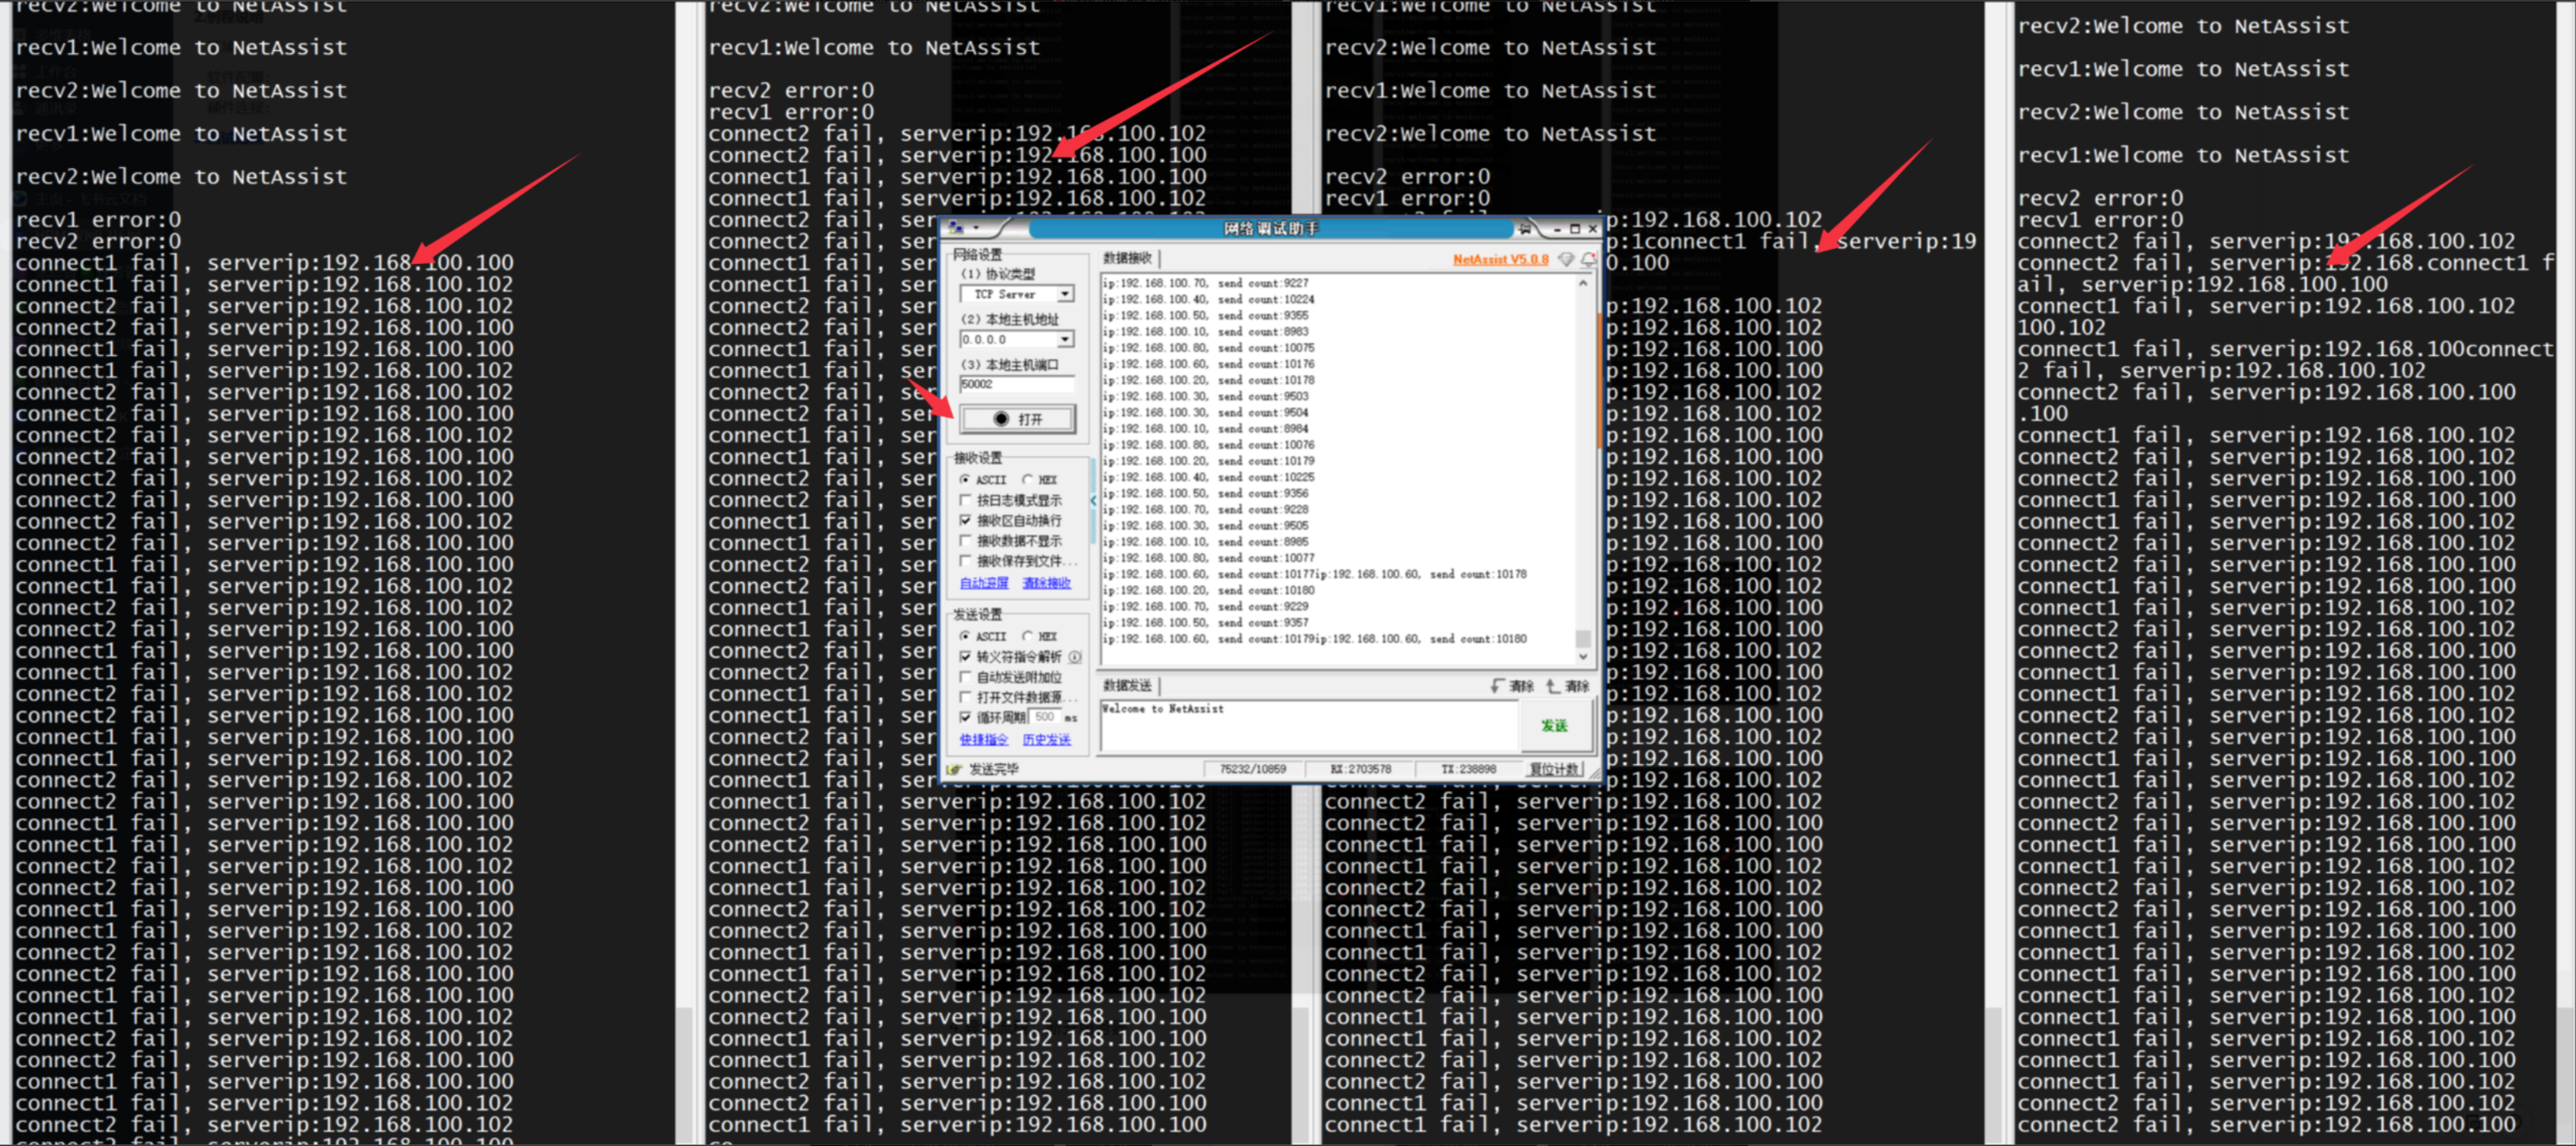
Task: Expand the local host address 0.0.0.0 dropdown
Action: point(1065,340)
